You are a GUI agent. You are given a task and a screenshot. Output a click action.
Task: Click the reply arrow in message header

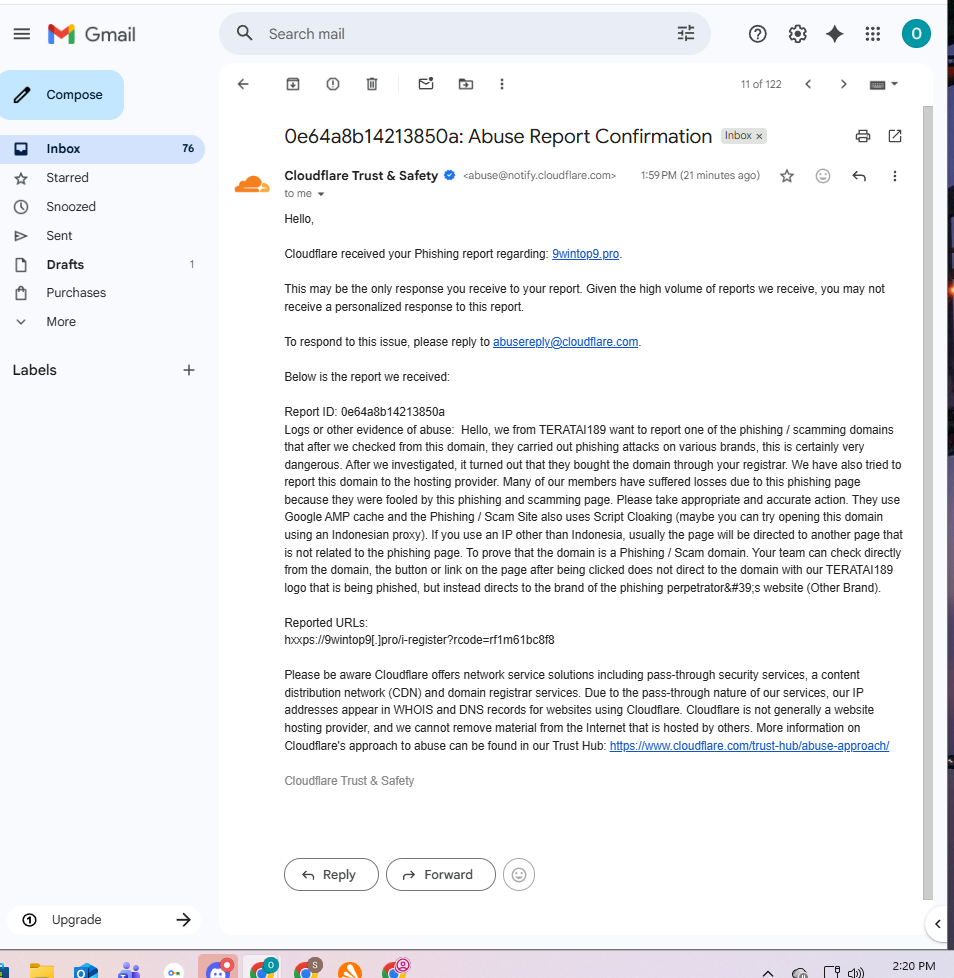pos(859,177)
